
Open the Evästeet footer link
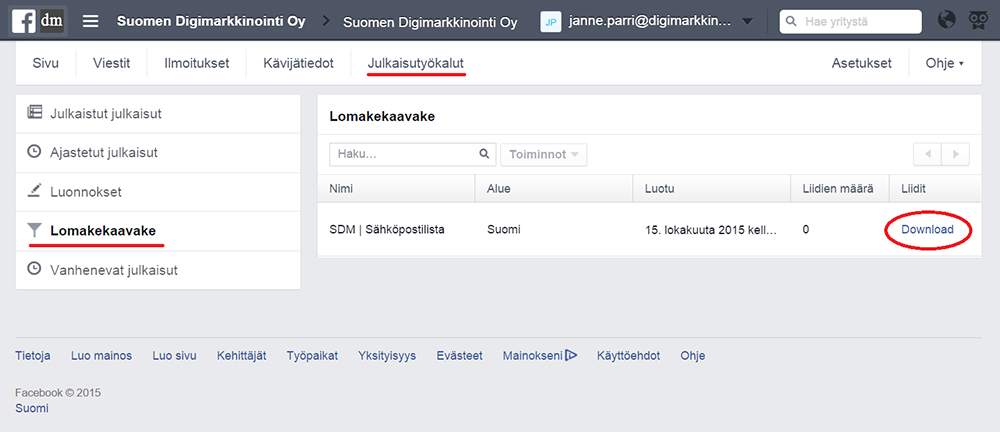pos(459,355)
